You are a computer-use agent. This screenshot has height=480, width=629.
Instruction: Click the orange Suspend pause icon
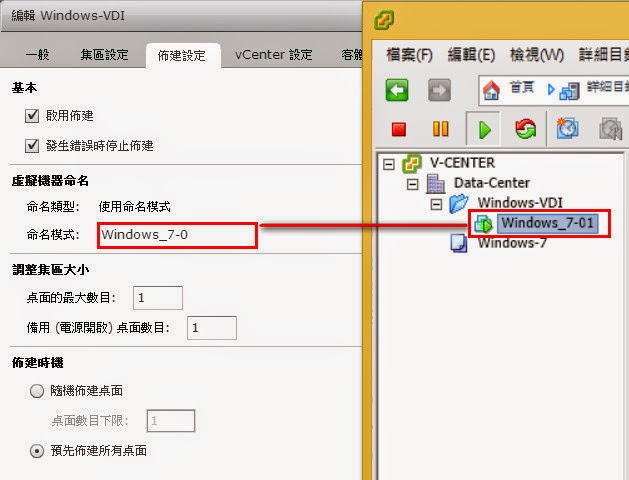[440, 129]
